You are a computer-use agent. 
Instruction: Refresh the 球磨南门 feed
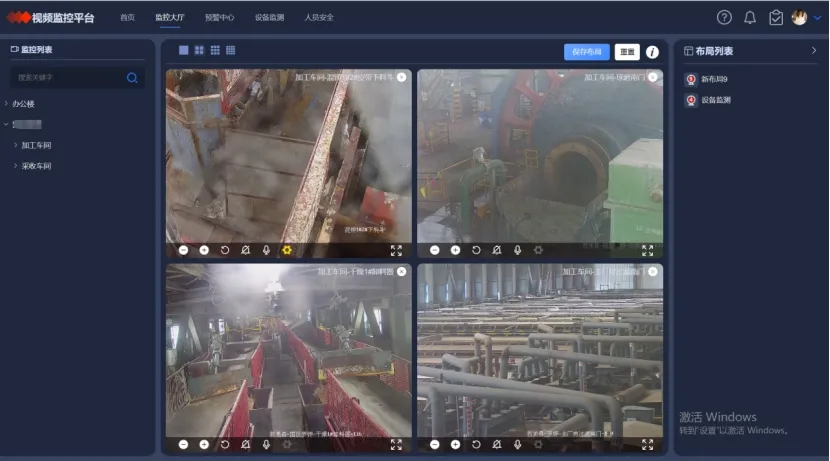point(476,250)
